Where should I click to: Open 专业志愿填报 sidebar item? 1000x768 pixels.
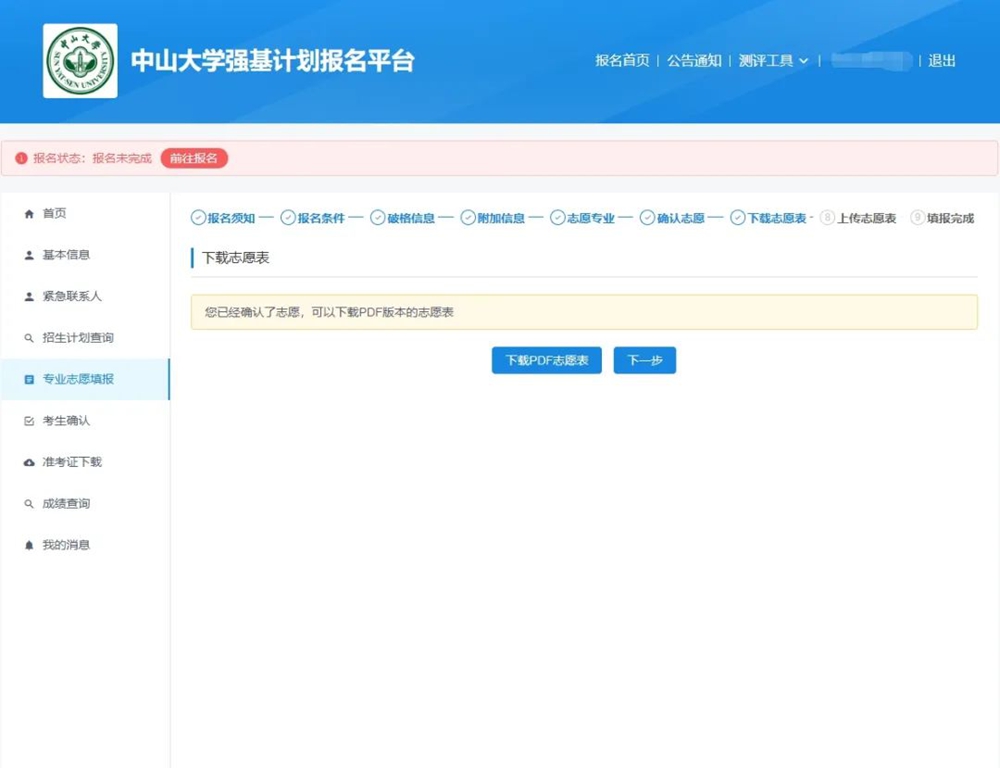click(78, 380)
